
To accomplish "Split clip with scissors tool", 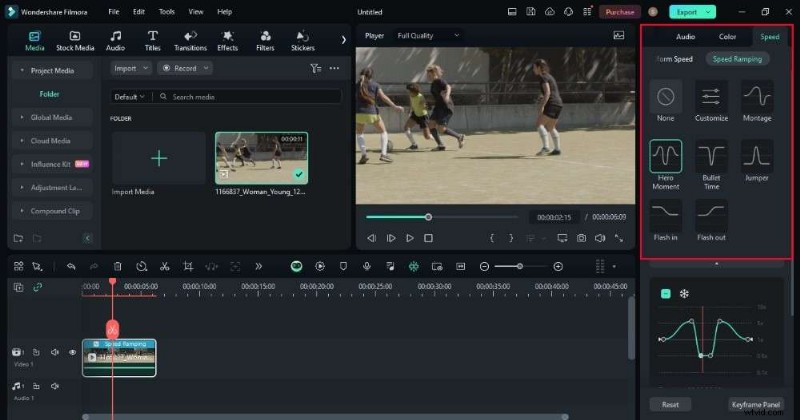I will (164, 266).
